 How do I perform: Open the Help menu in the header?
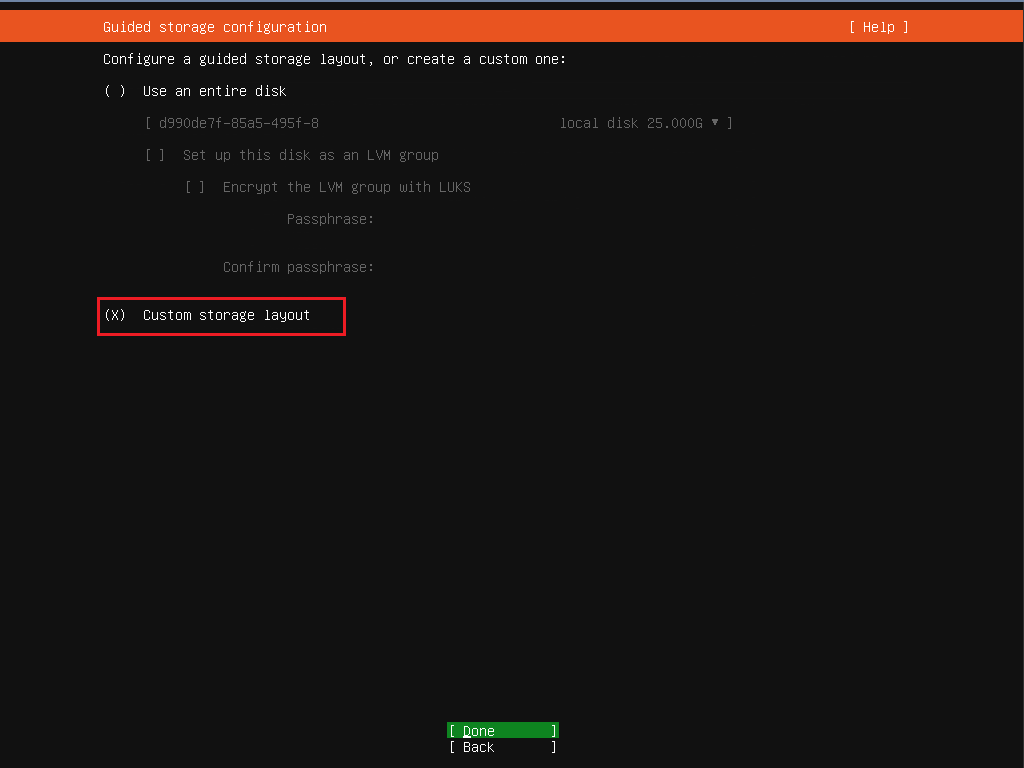tap(878, 27)
